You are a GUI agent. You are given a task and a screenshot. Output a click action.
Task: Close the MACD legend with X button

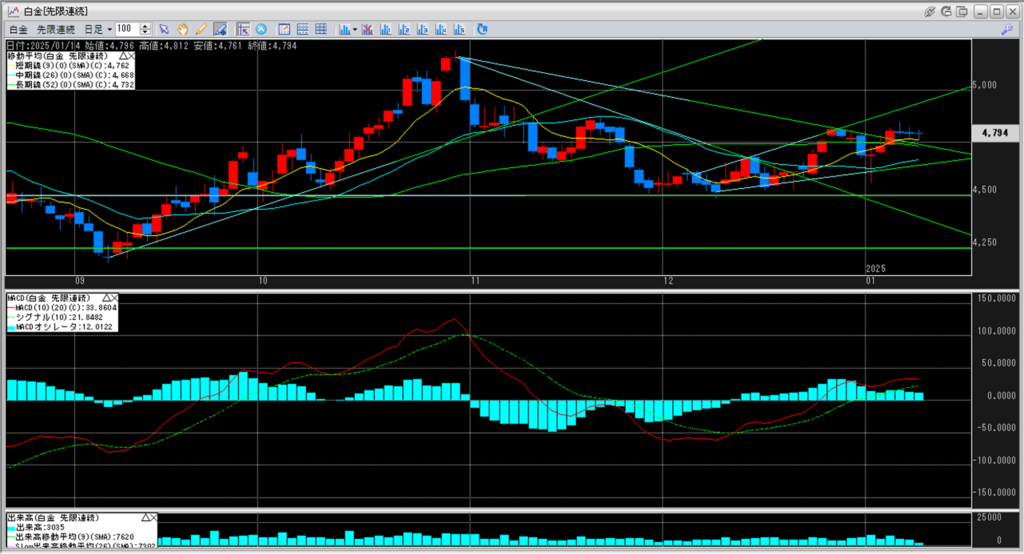pos(113,298)
